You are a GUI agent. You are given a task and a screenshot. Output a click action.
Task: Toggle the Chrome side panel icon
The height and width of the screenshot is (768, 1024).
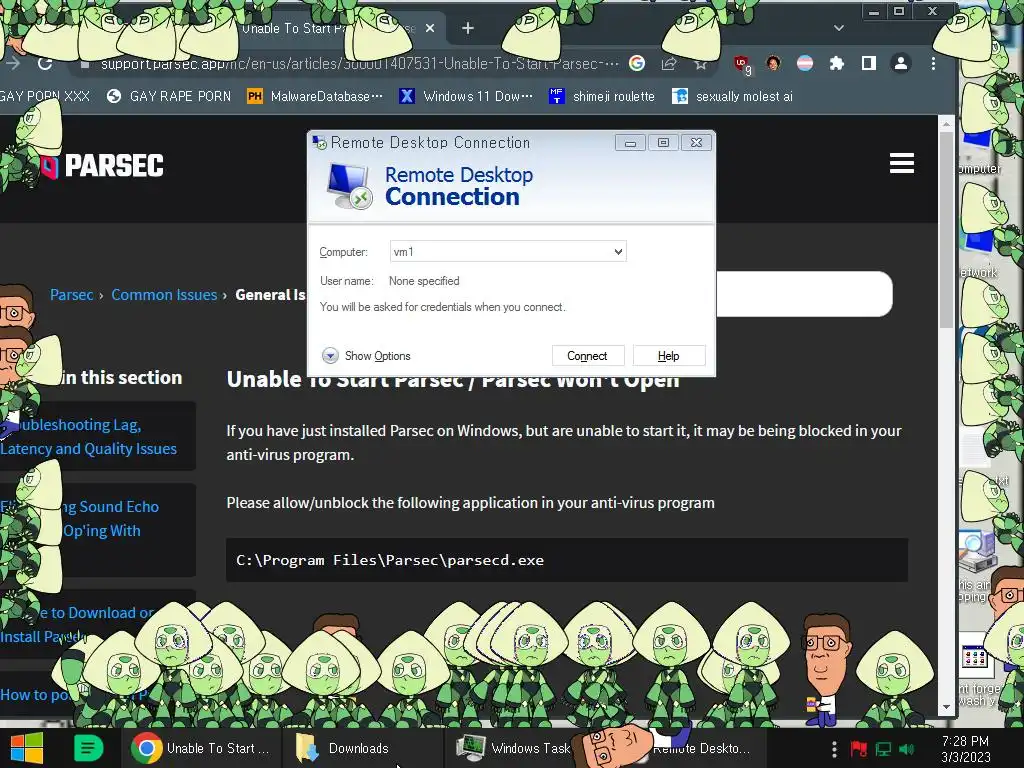pos(869,63)
